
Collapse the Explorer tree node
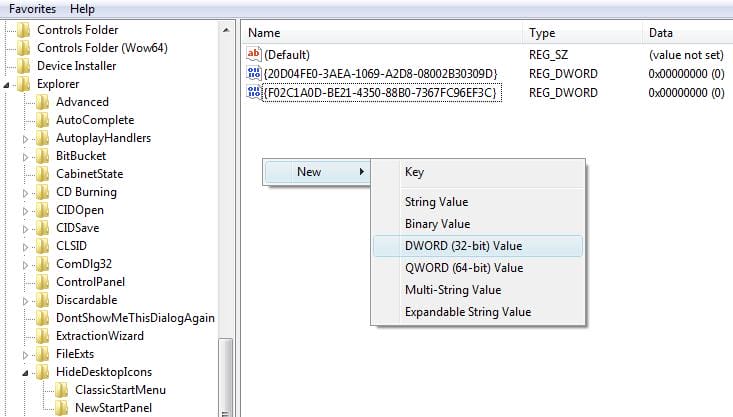pos(8,84)
